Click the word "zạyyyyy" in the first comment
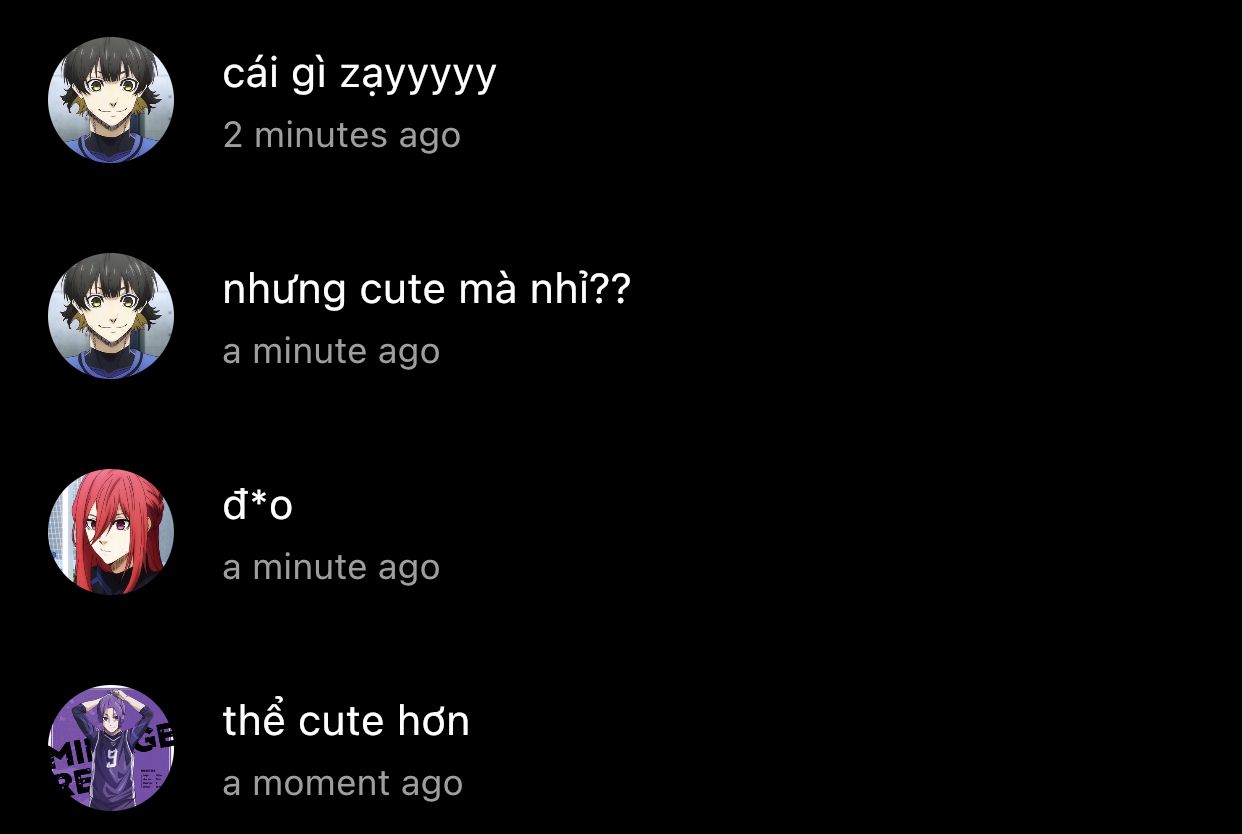The width and height of the screenshot is (1242, 834). [418, 77]
